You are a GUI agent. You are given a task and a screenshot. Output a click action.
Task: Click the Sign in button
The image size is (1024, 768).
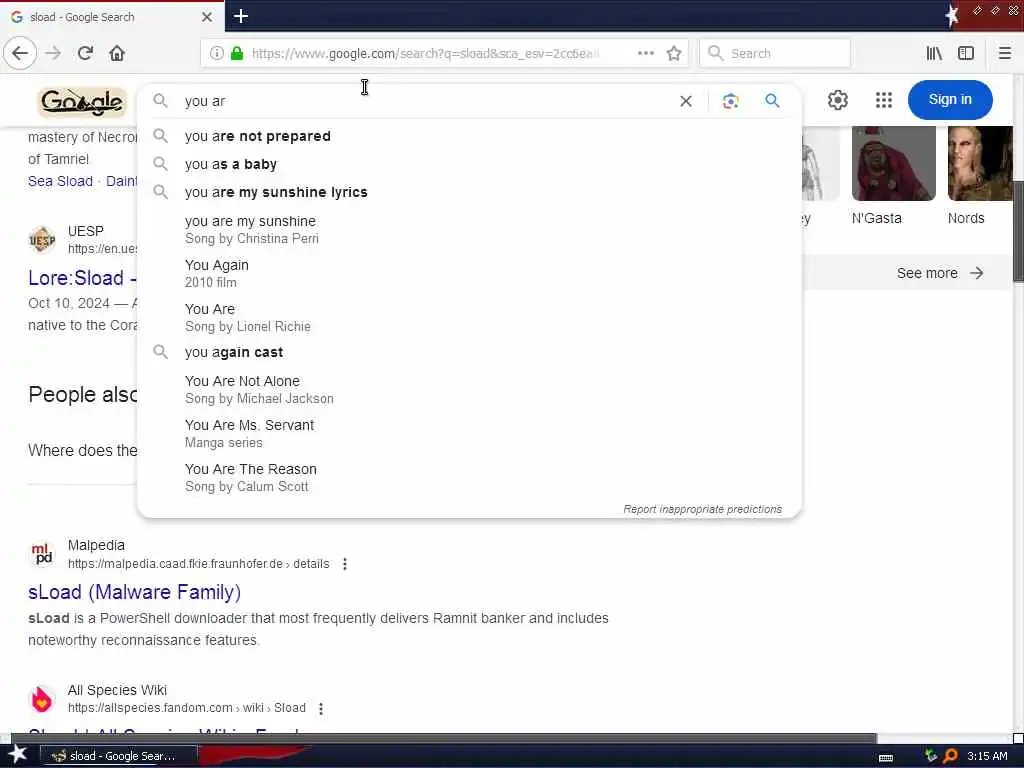point(950,100)
